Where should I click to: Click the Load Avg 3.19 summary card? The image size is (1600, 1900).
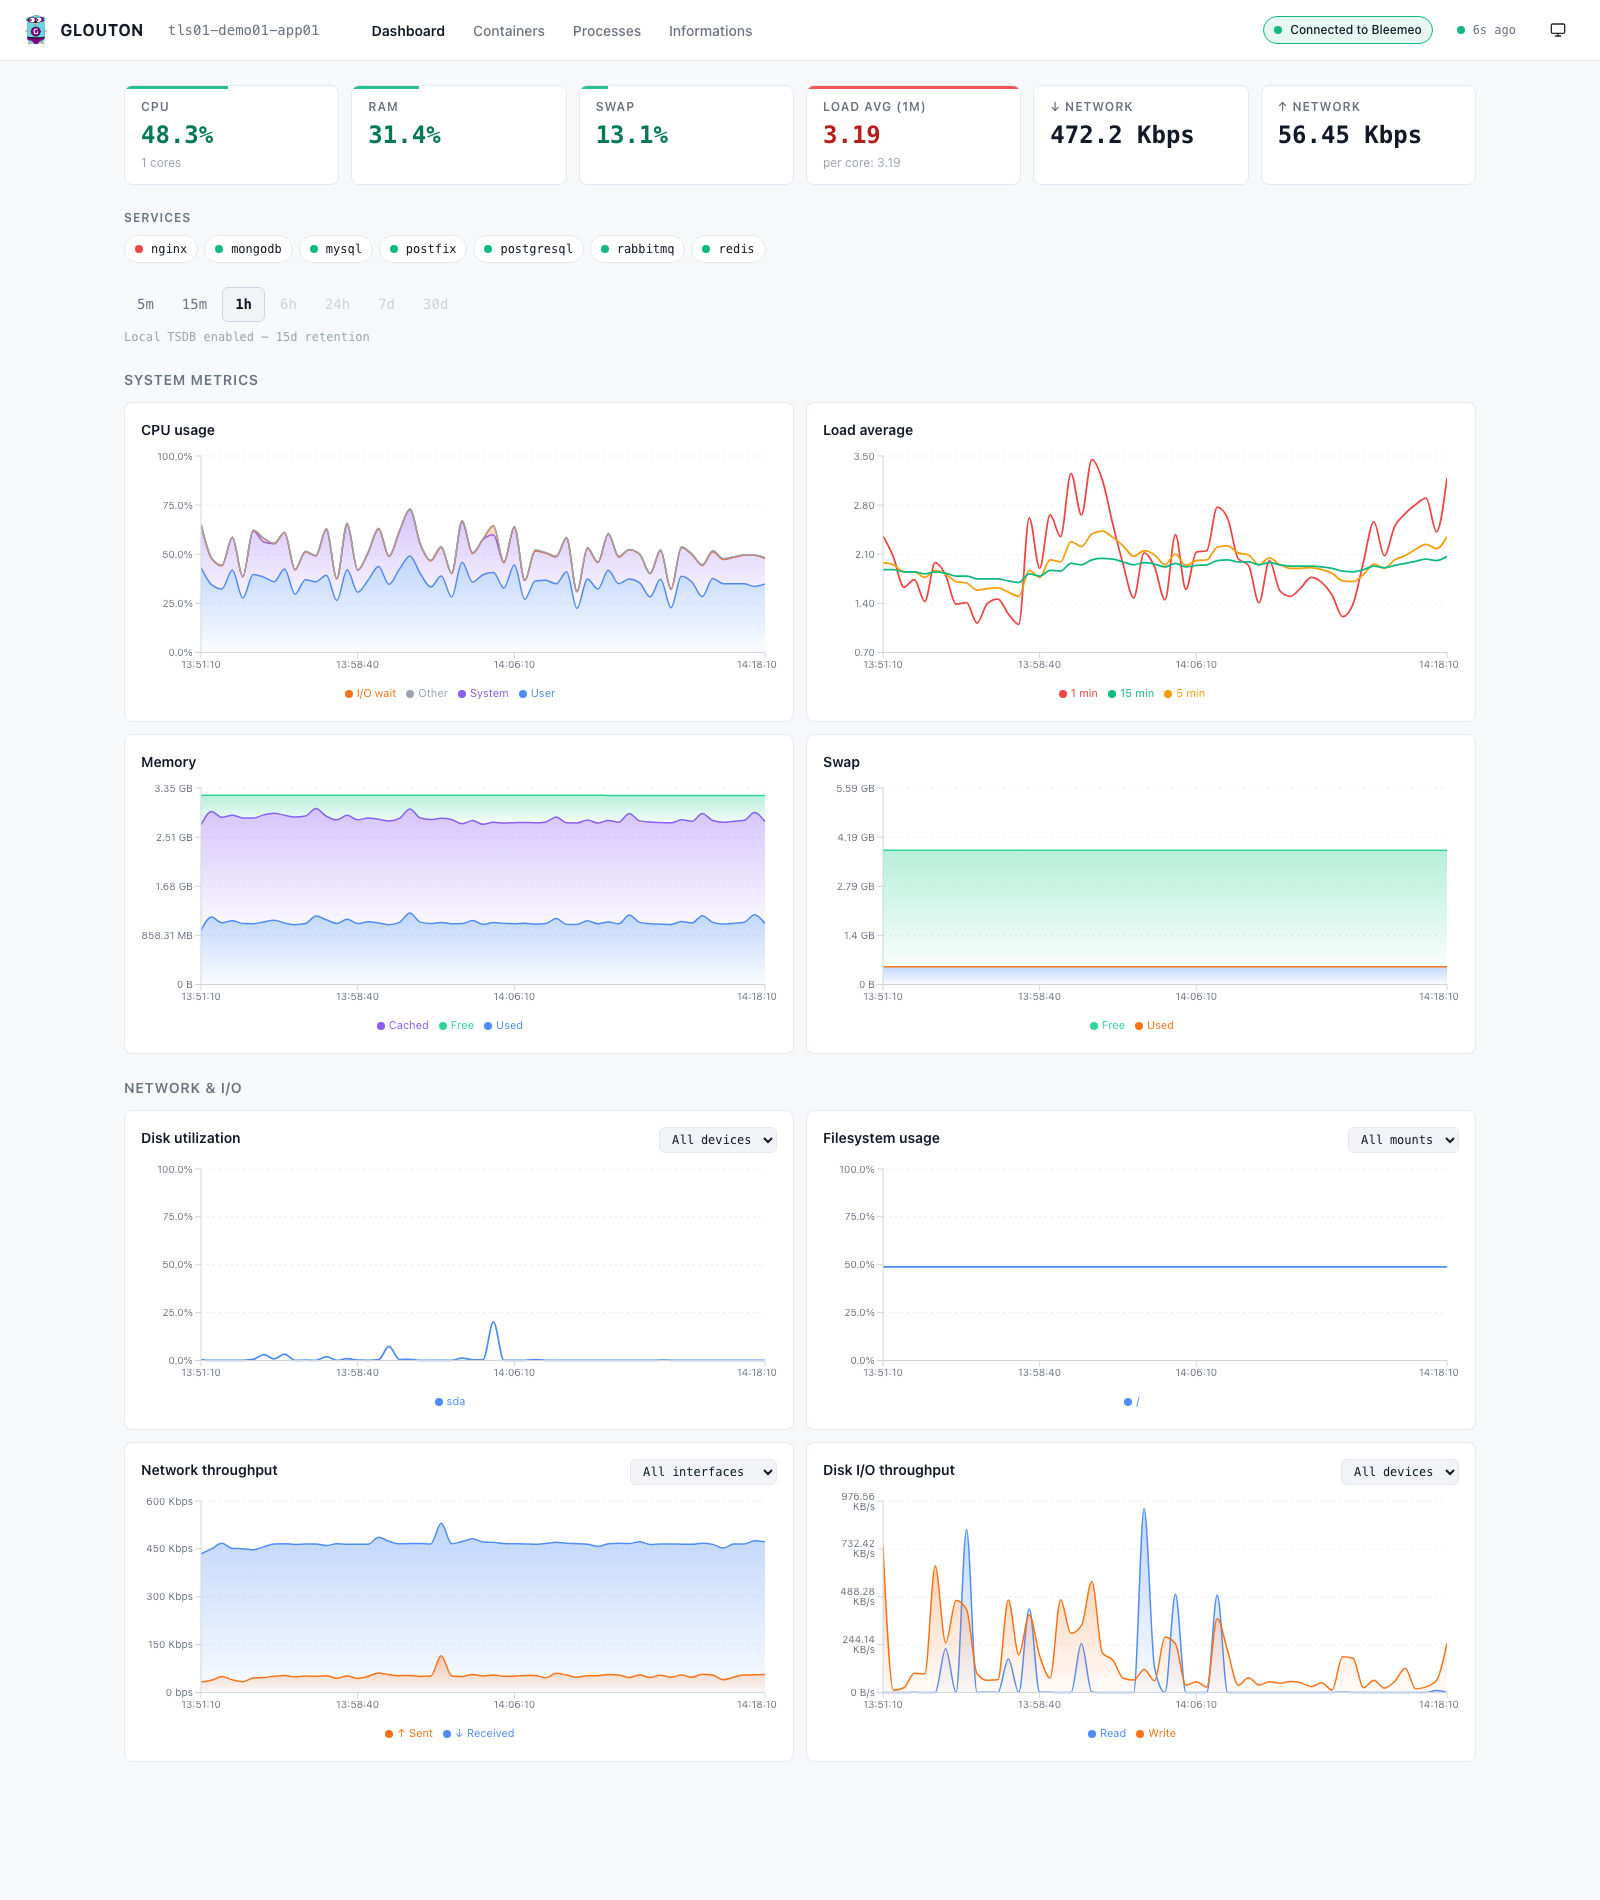(913, 135)
